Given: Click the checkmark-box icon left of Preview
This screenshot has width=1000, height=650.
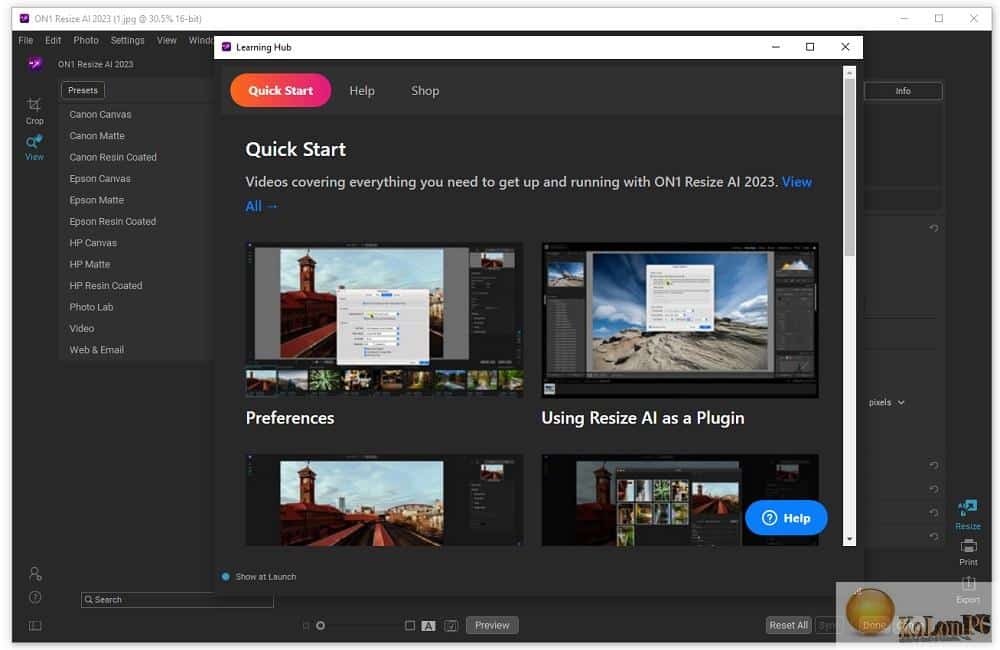Looking at the screenshot, I should coord(451,626).
